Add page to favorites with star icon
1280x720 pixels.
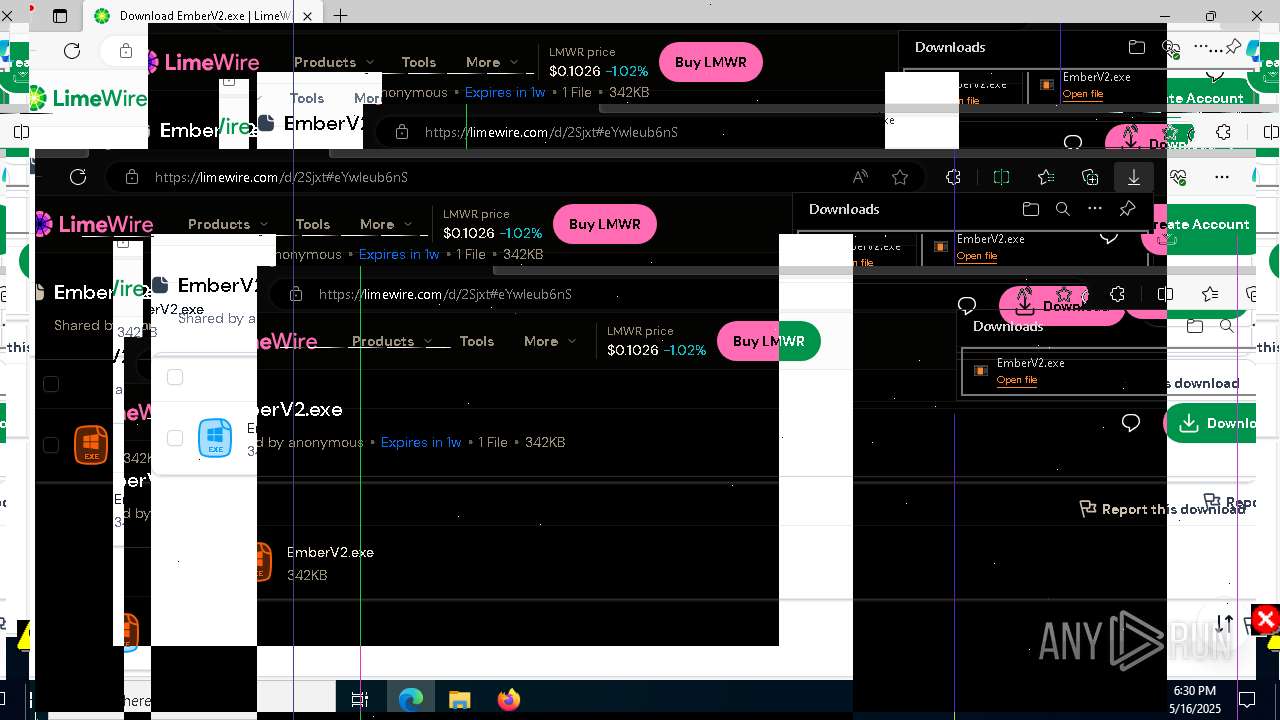[x=900, y=177]
